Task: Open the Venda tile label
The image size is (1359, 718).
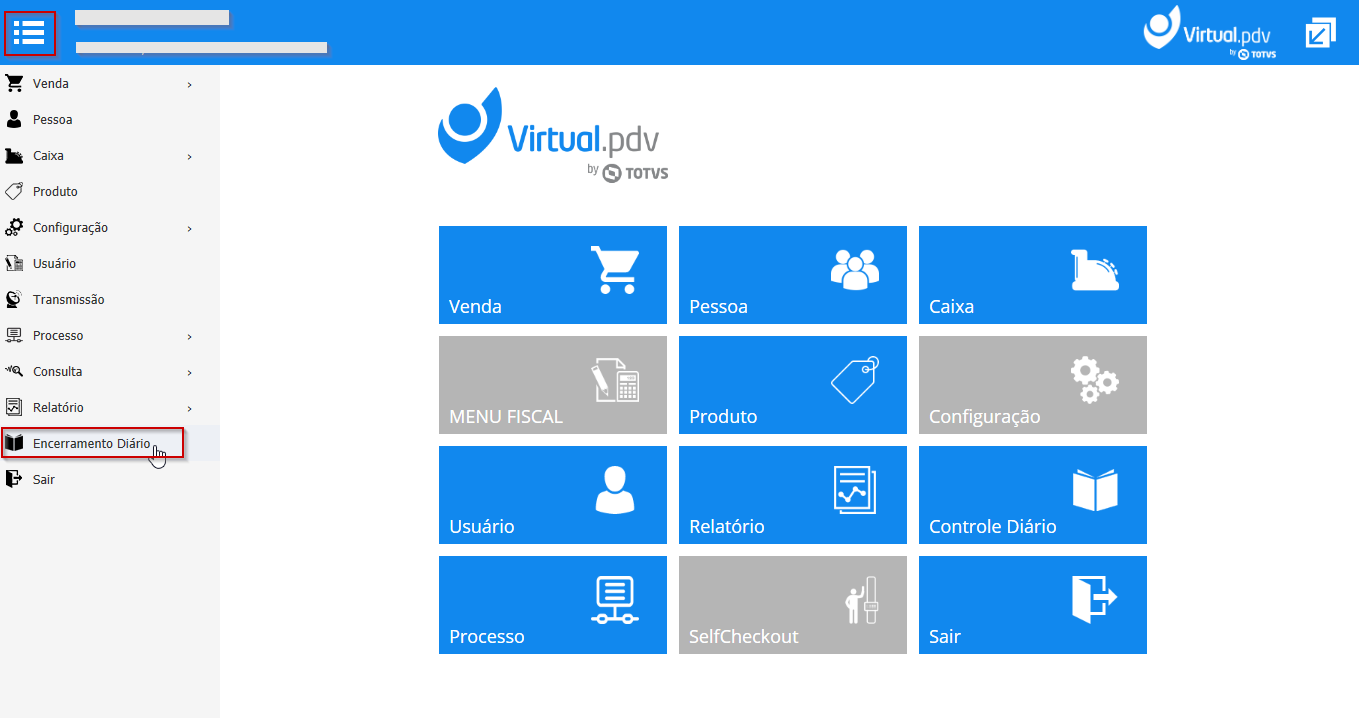Action: (x=476, y=307)
